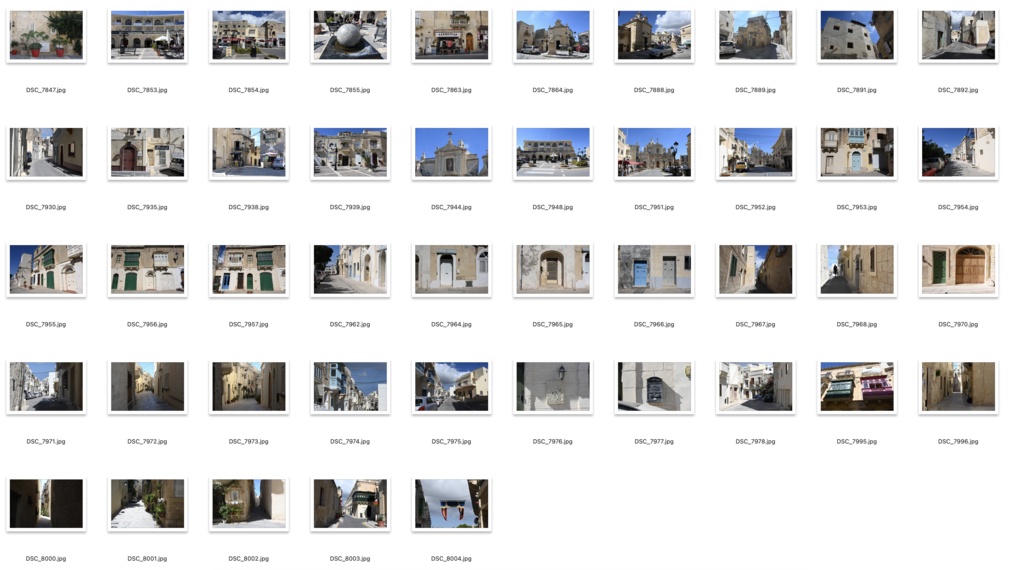
Task: Select the chapel facade photo DSC_7944.jpg
Action: (x=451, y=152)
